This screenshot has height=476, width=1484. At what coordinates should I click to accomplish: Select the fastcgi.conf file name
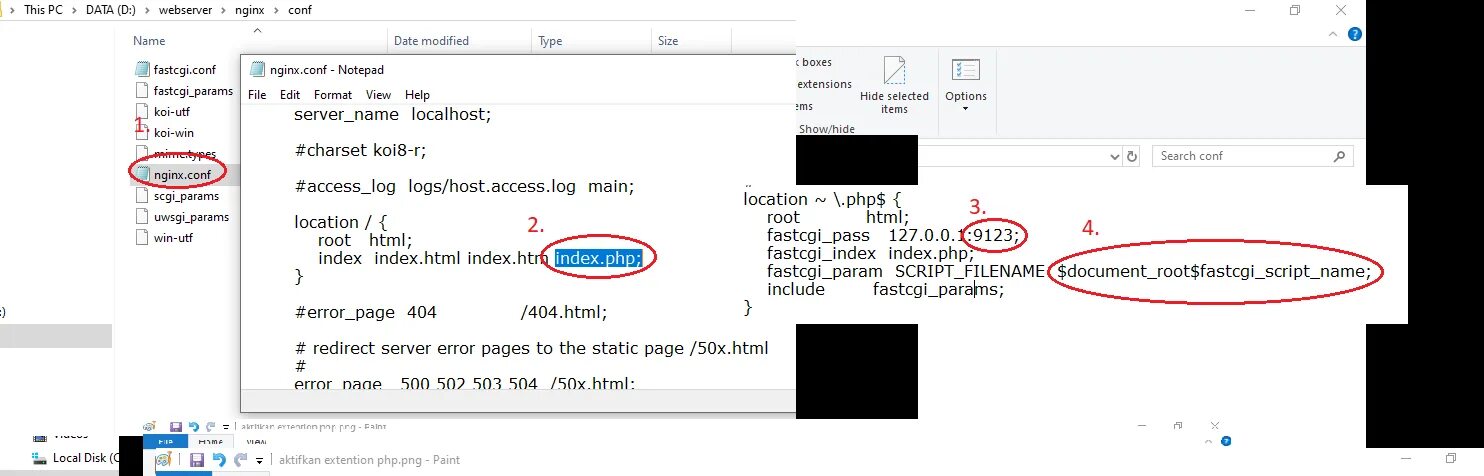click(x=184, y=70)
